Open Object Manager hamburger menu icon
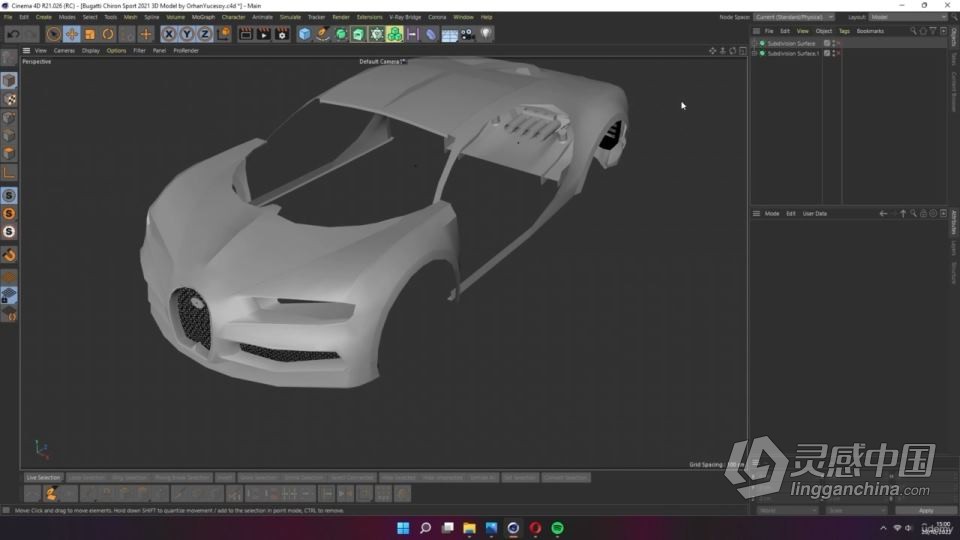Image resolution: width=960 pixels, height=540 pixels. [x=756, y=31]
